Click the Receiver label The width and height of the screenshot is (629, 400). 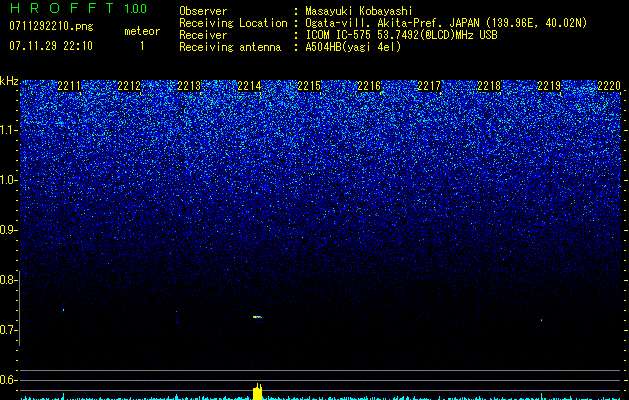click(203, 35)
